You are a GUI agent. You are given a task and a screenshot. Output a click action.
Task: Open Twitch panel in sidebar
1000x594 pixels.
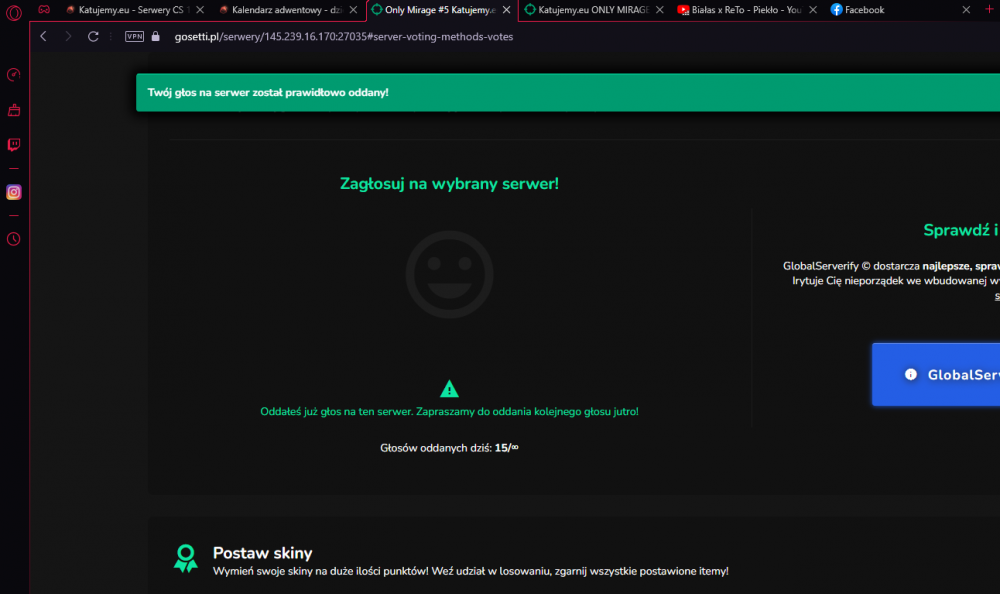(x=13, y=145)
